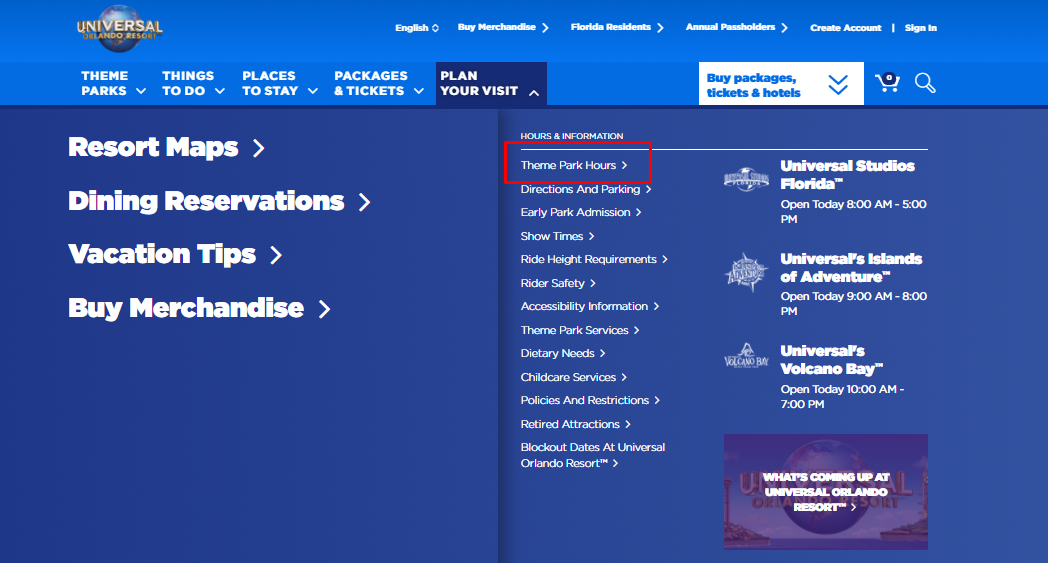Open the What's Coming Up promo image
This screenshot has height=563, width=1048.
click(x=825, y=491)
